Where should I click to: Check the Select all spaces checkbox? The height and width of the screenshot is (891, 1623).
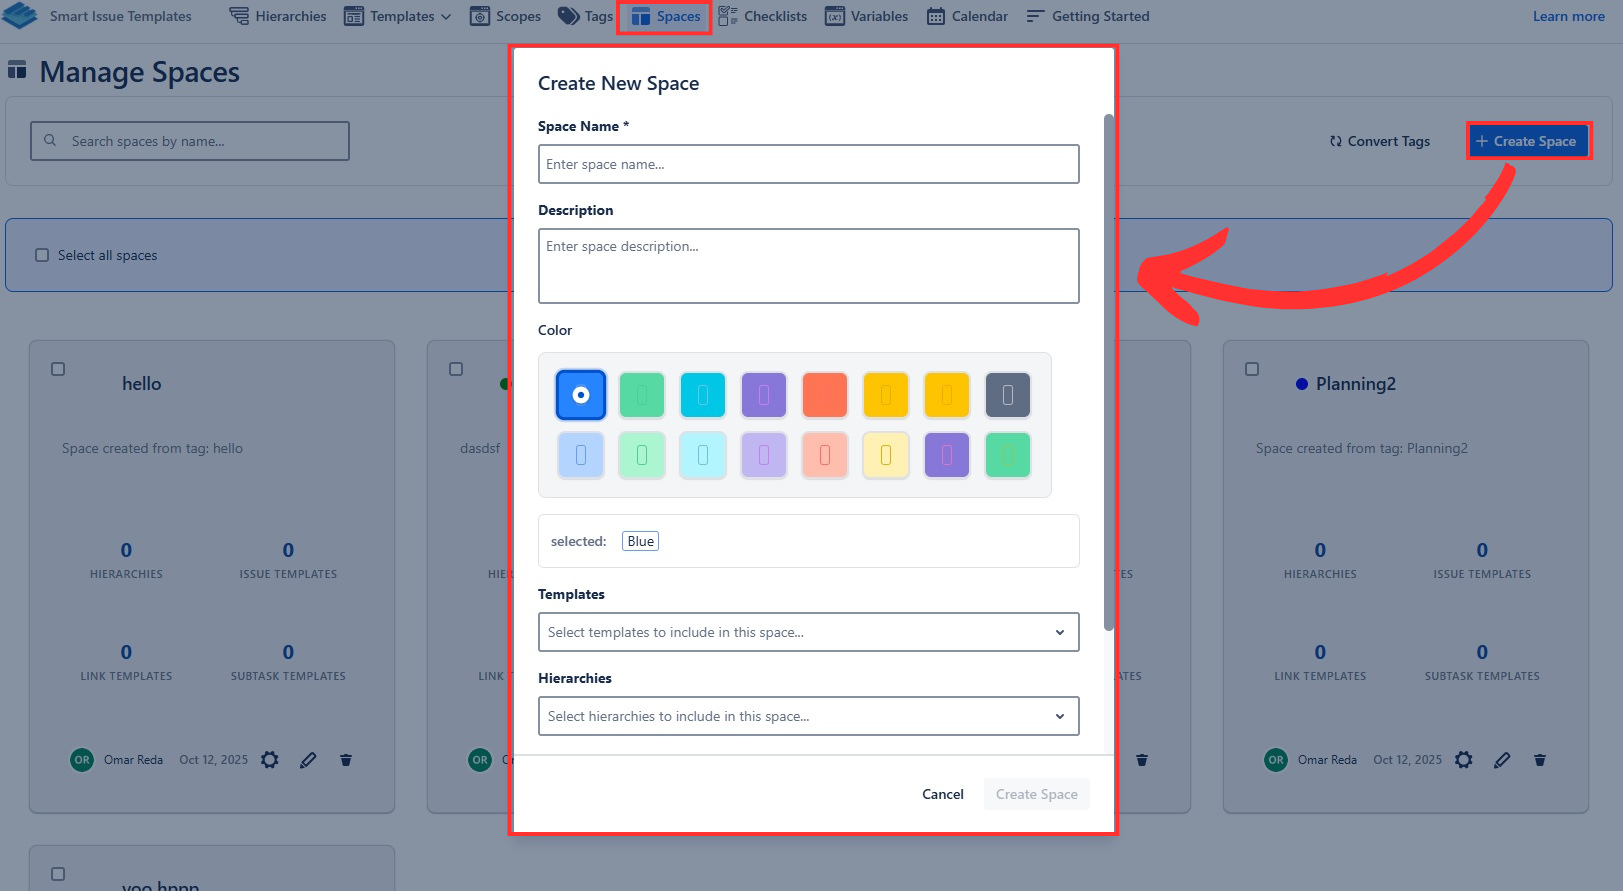(x=42, y=255)
